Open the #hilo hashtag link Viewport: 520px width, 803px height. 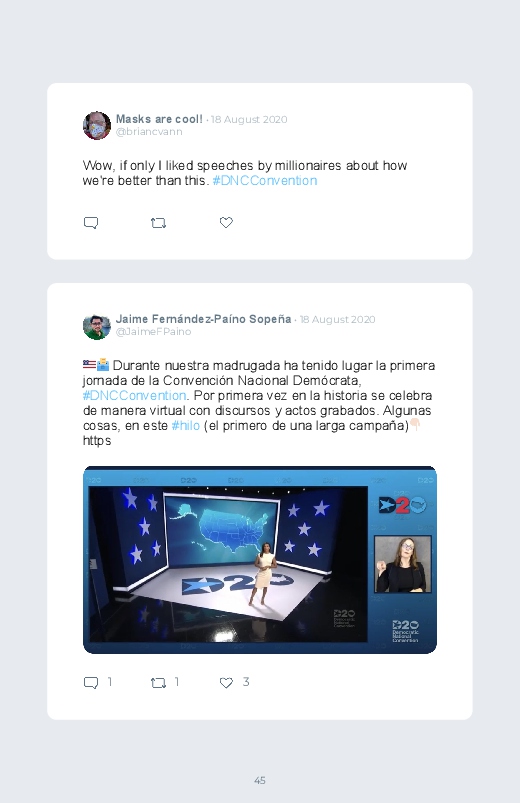click(185, 426)
